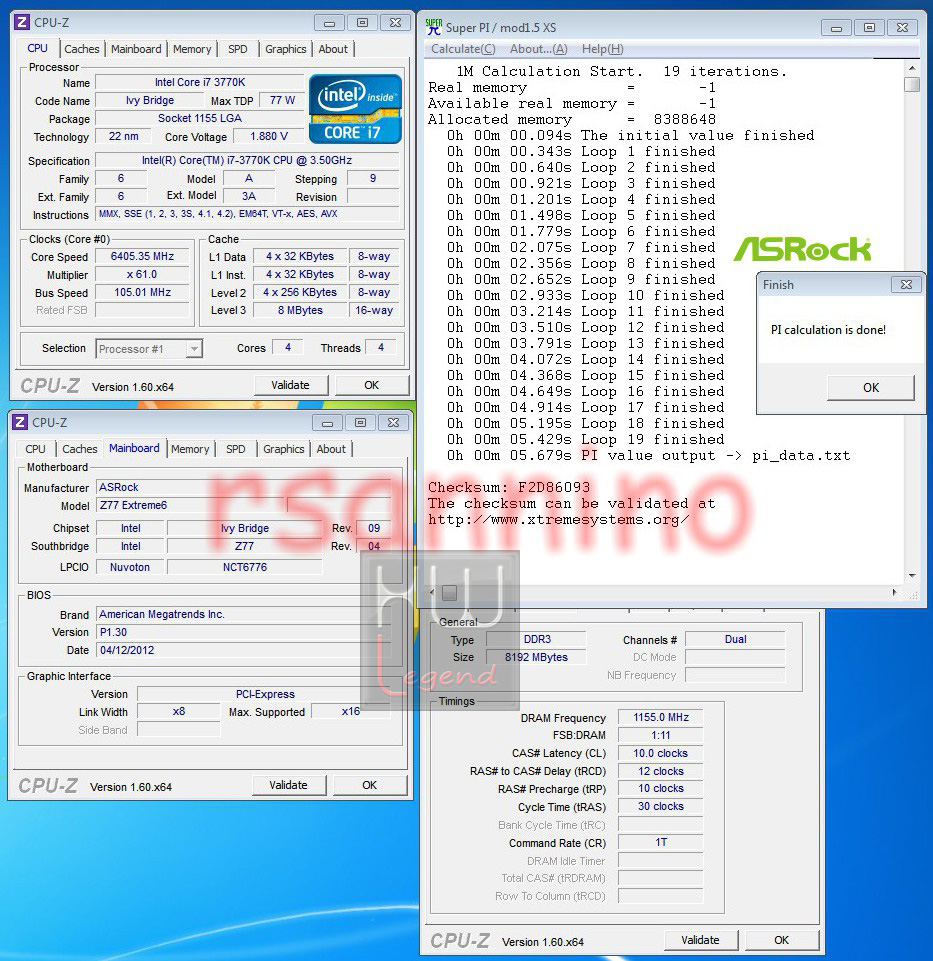Click the 'Checksum: F2D86093' line in Super PI
The height and width of the screenshot is (961, 933).
509,487
